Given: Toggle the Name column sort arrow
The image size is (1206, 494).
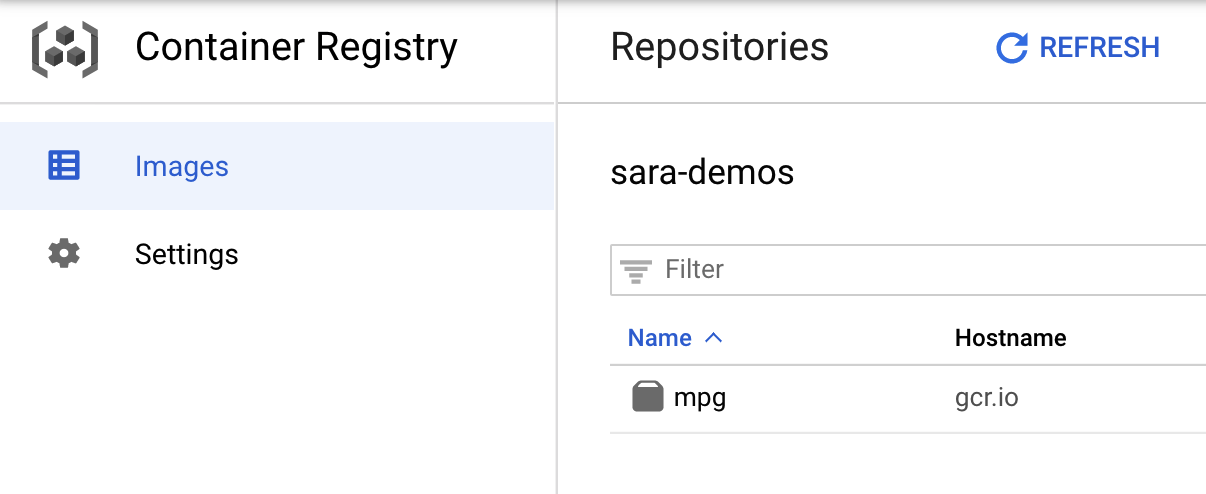Looking at the screenshot, I should click(714, 338).
